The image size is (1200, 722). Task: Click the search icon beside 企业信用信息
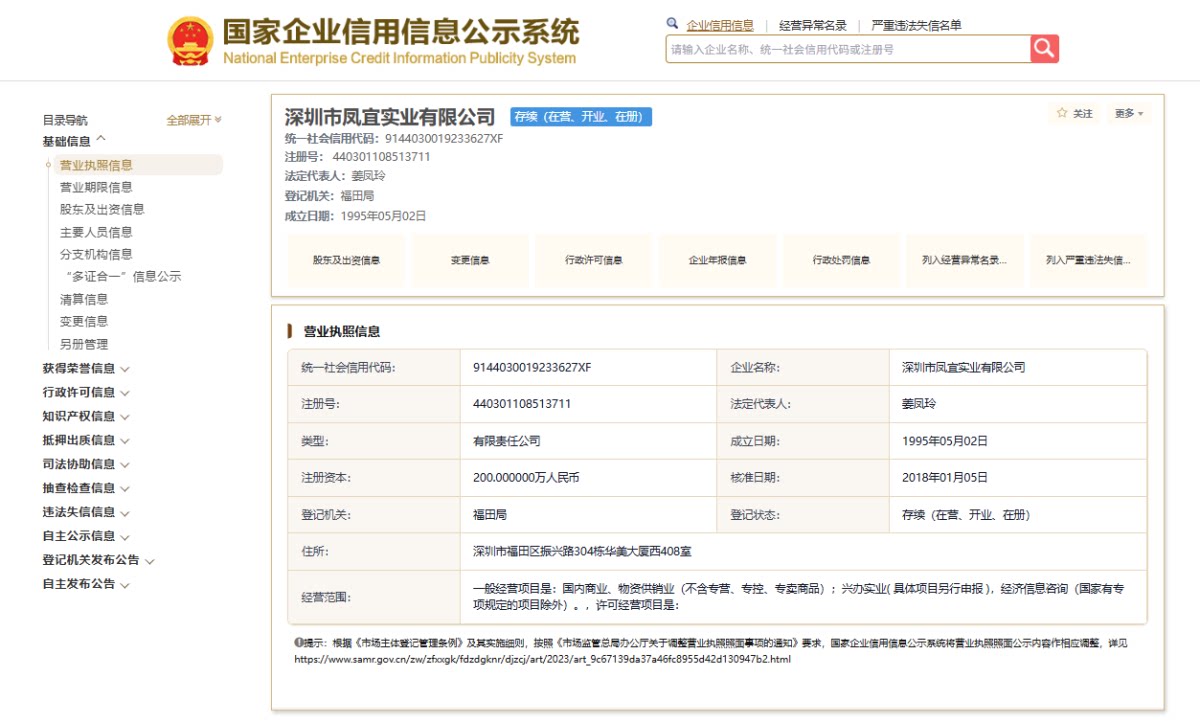(674, 25)
